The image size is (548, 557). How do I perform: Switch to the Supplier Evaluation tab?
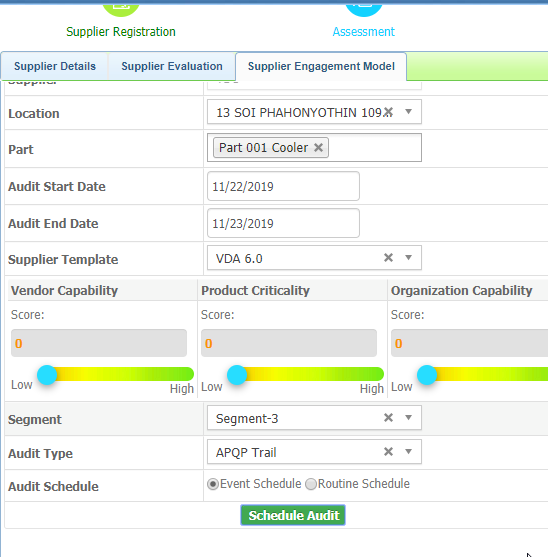click(172, 66)
